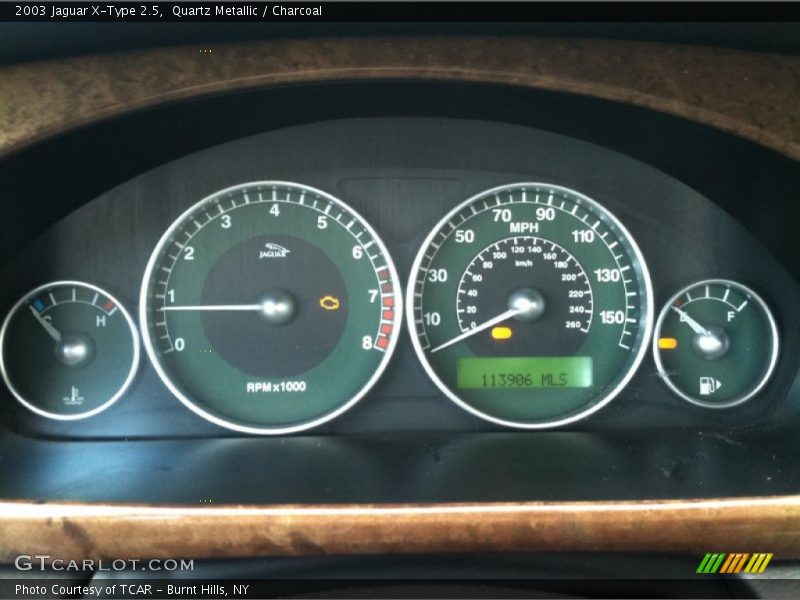Image resolution: width=800 pixels, height=600 pixels.
Task: Click the "H" hot mark on temperature gauge
Action: click(x=101, y=321)
